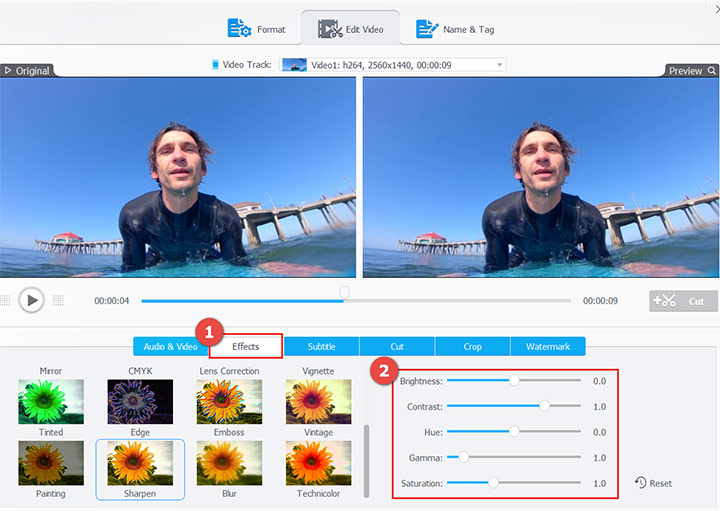
Task: Click the Brightness value 0.0
Action: coord(599,381)
